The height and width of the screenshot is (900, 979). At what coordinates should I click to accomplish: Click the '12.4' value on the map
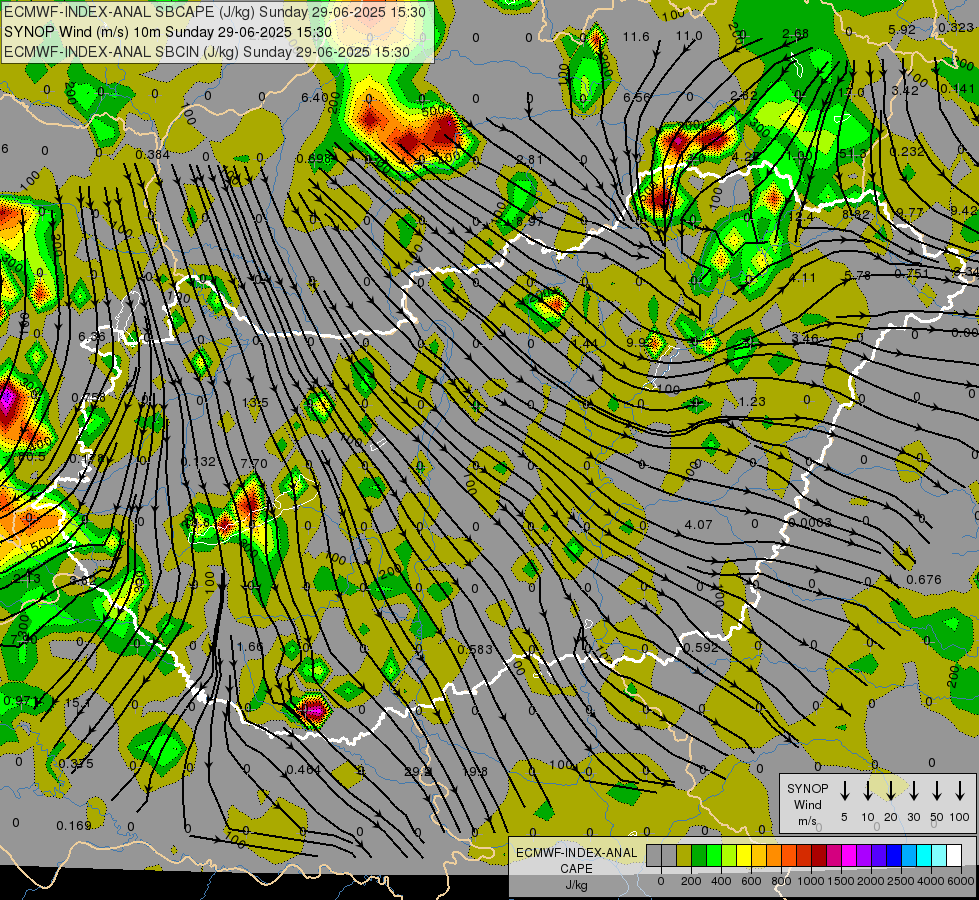(x=801, y=216)
